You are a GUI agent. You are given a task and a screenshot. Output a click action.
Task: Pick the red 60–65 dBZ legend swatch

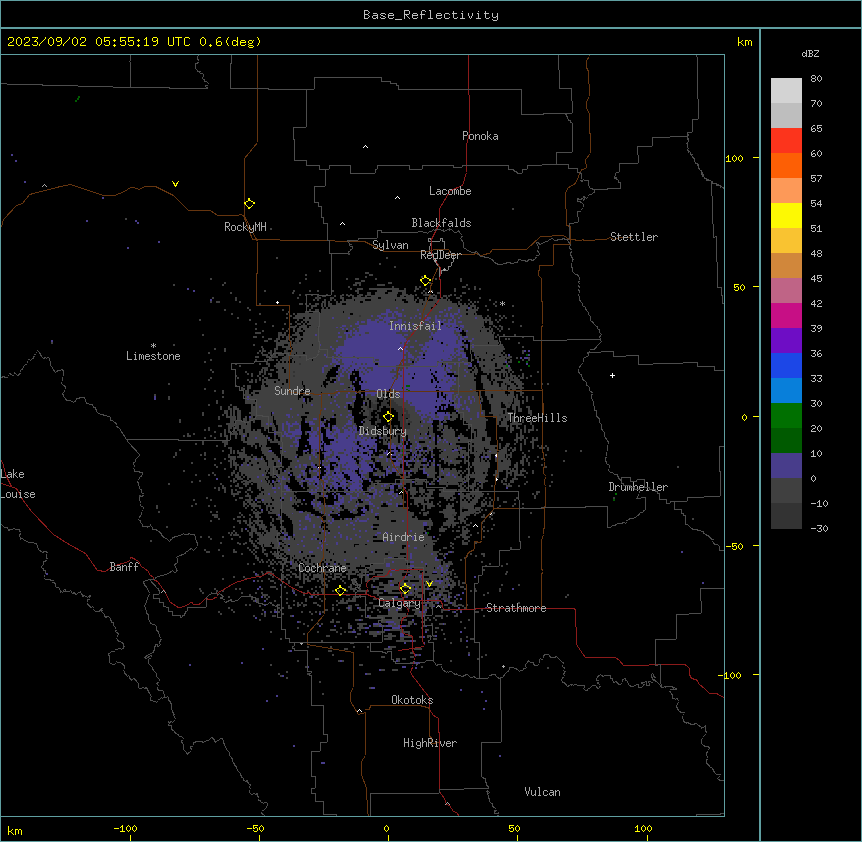pos(786,141)
